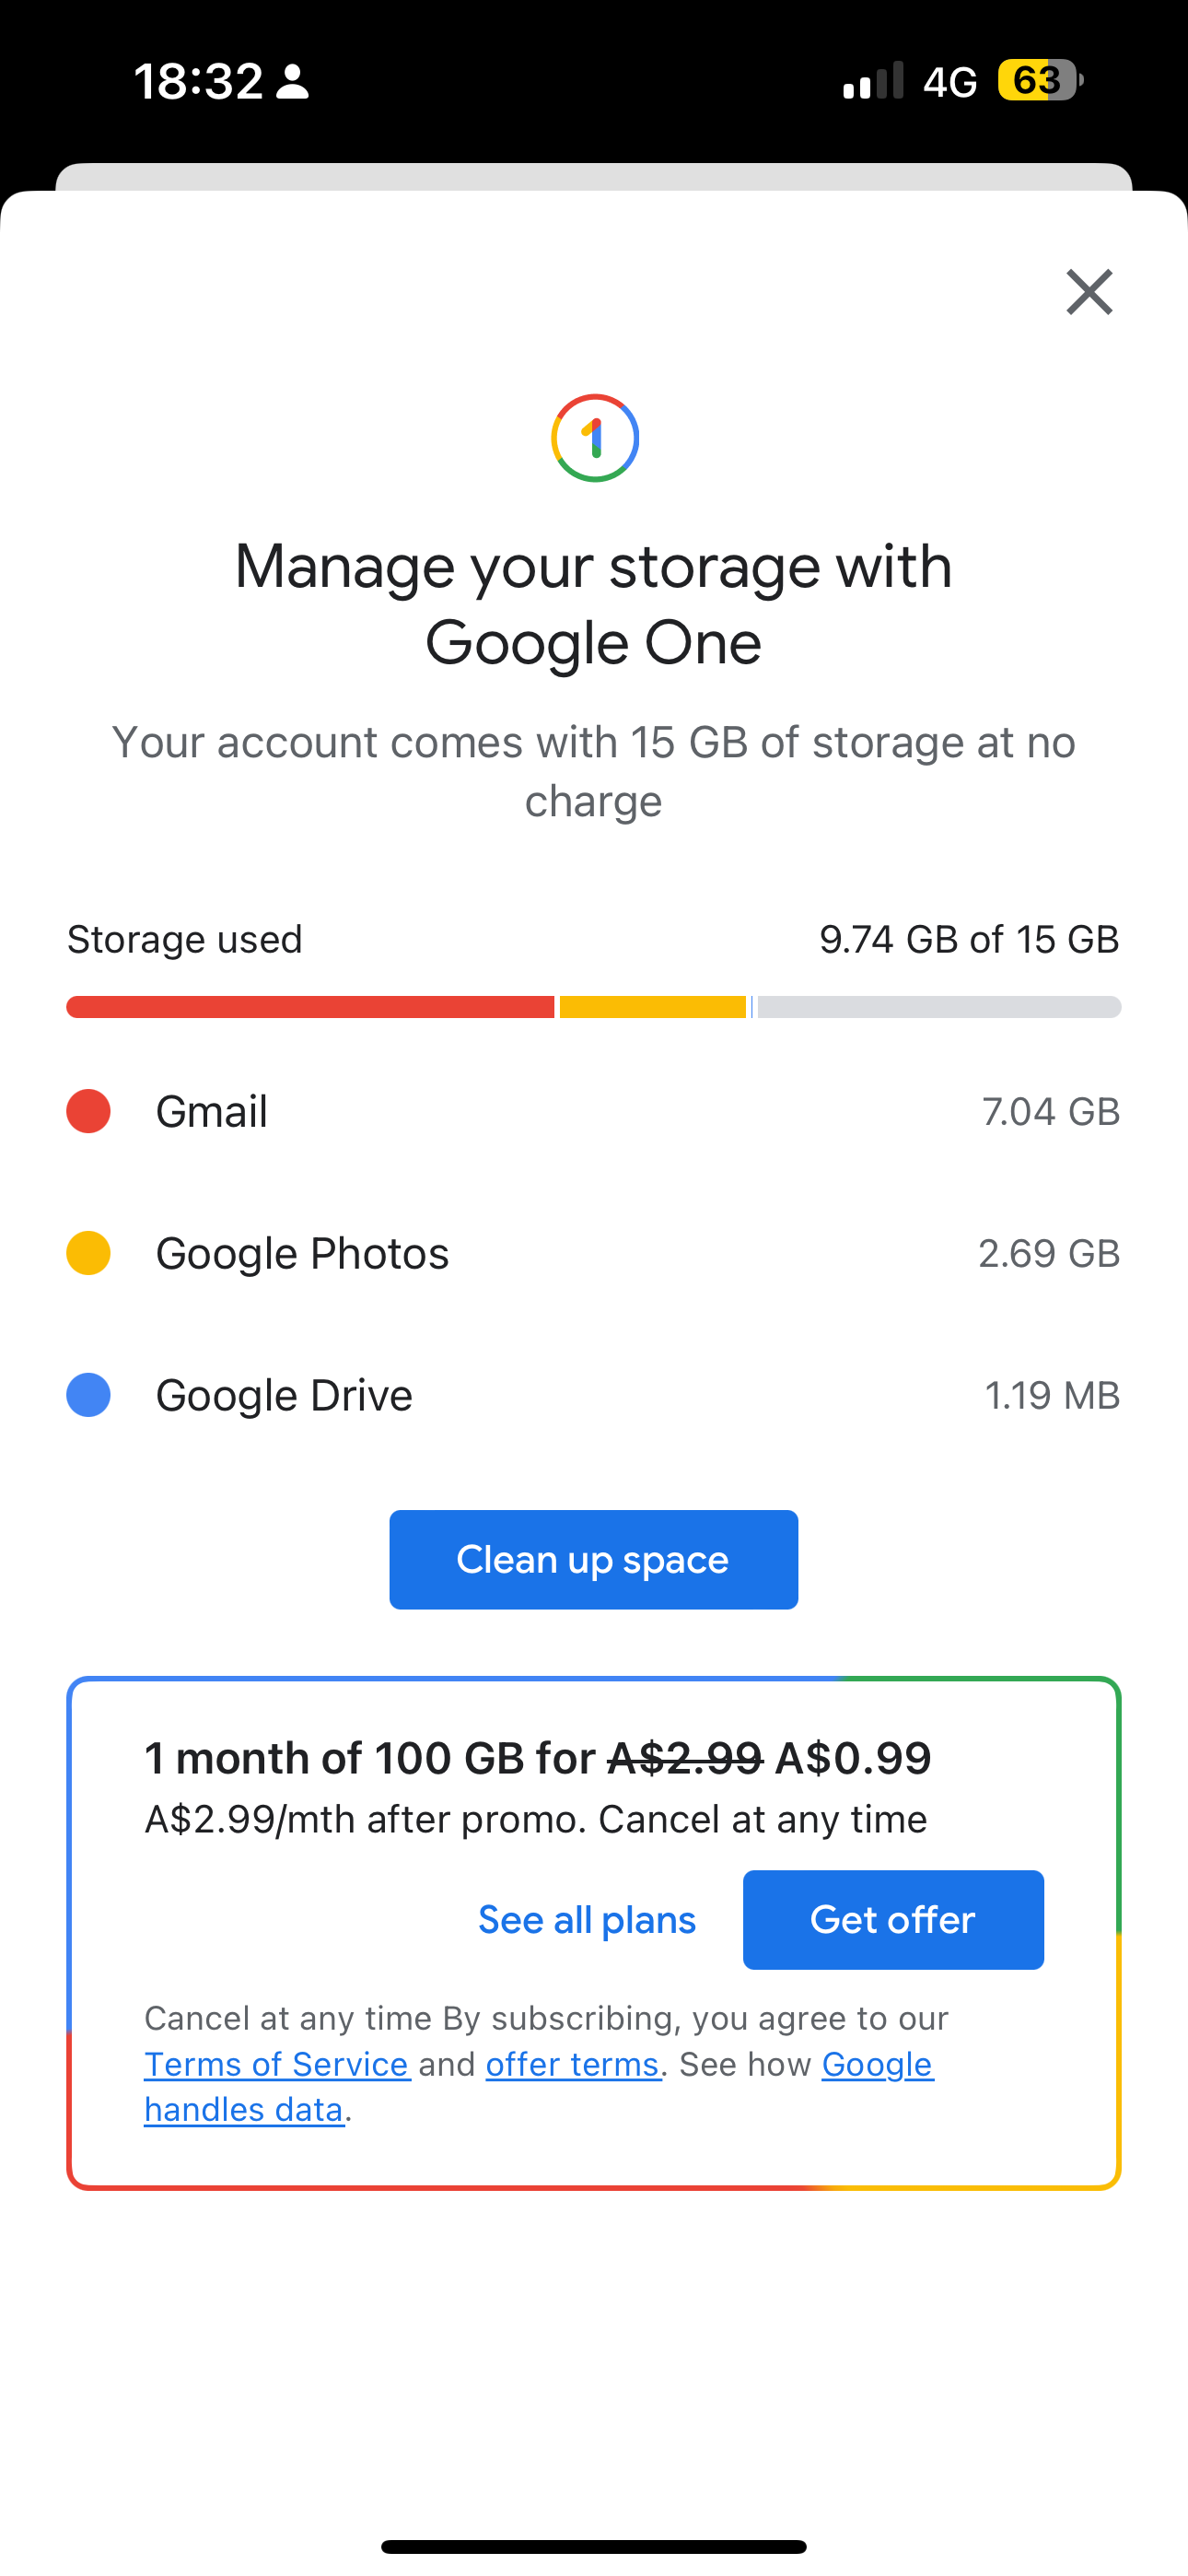Screen dimensions: 1188x2576
Task: Tap the person icon beside the clock
Action: pyautogui.click(x=292, y=82)
